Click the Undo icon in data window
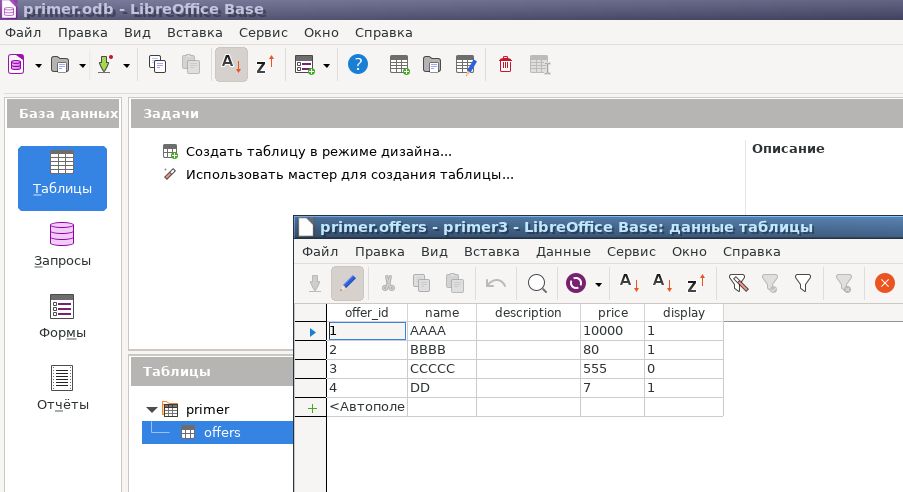The width and height of the screenshot is (903, 492). pos(496,283)
